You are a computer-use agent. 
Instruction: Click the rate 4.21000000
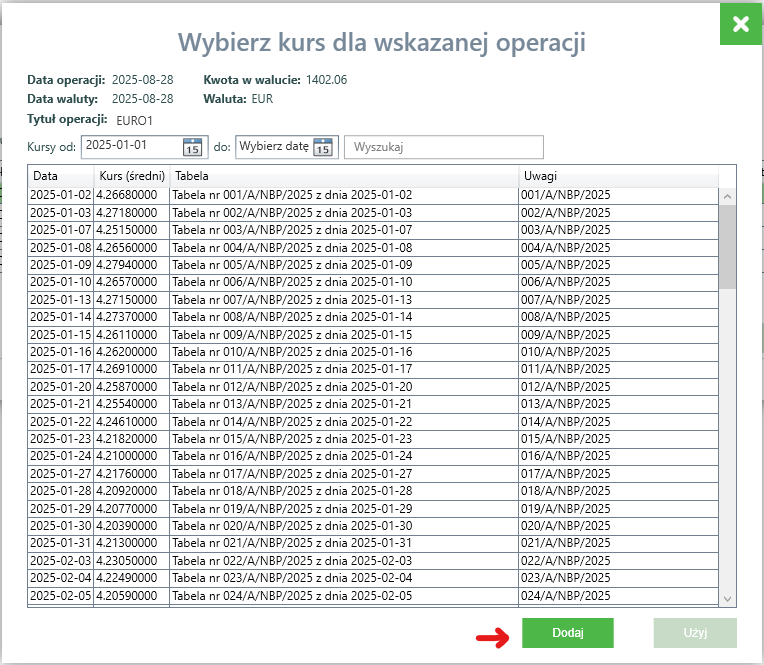click(x=132, y=456)
